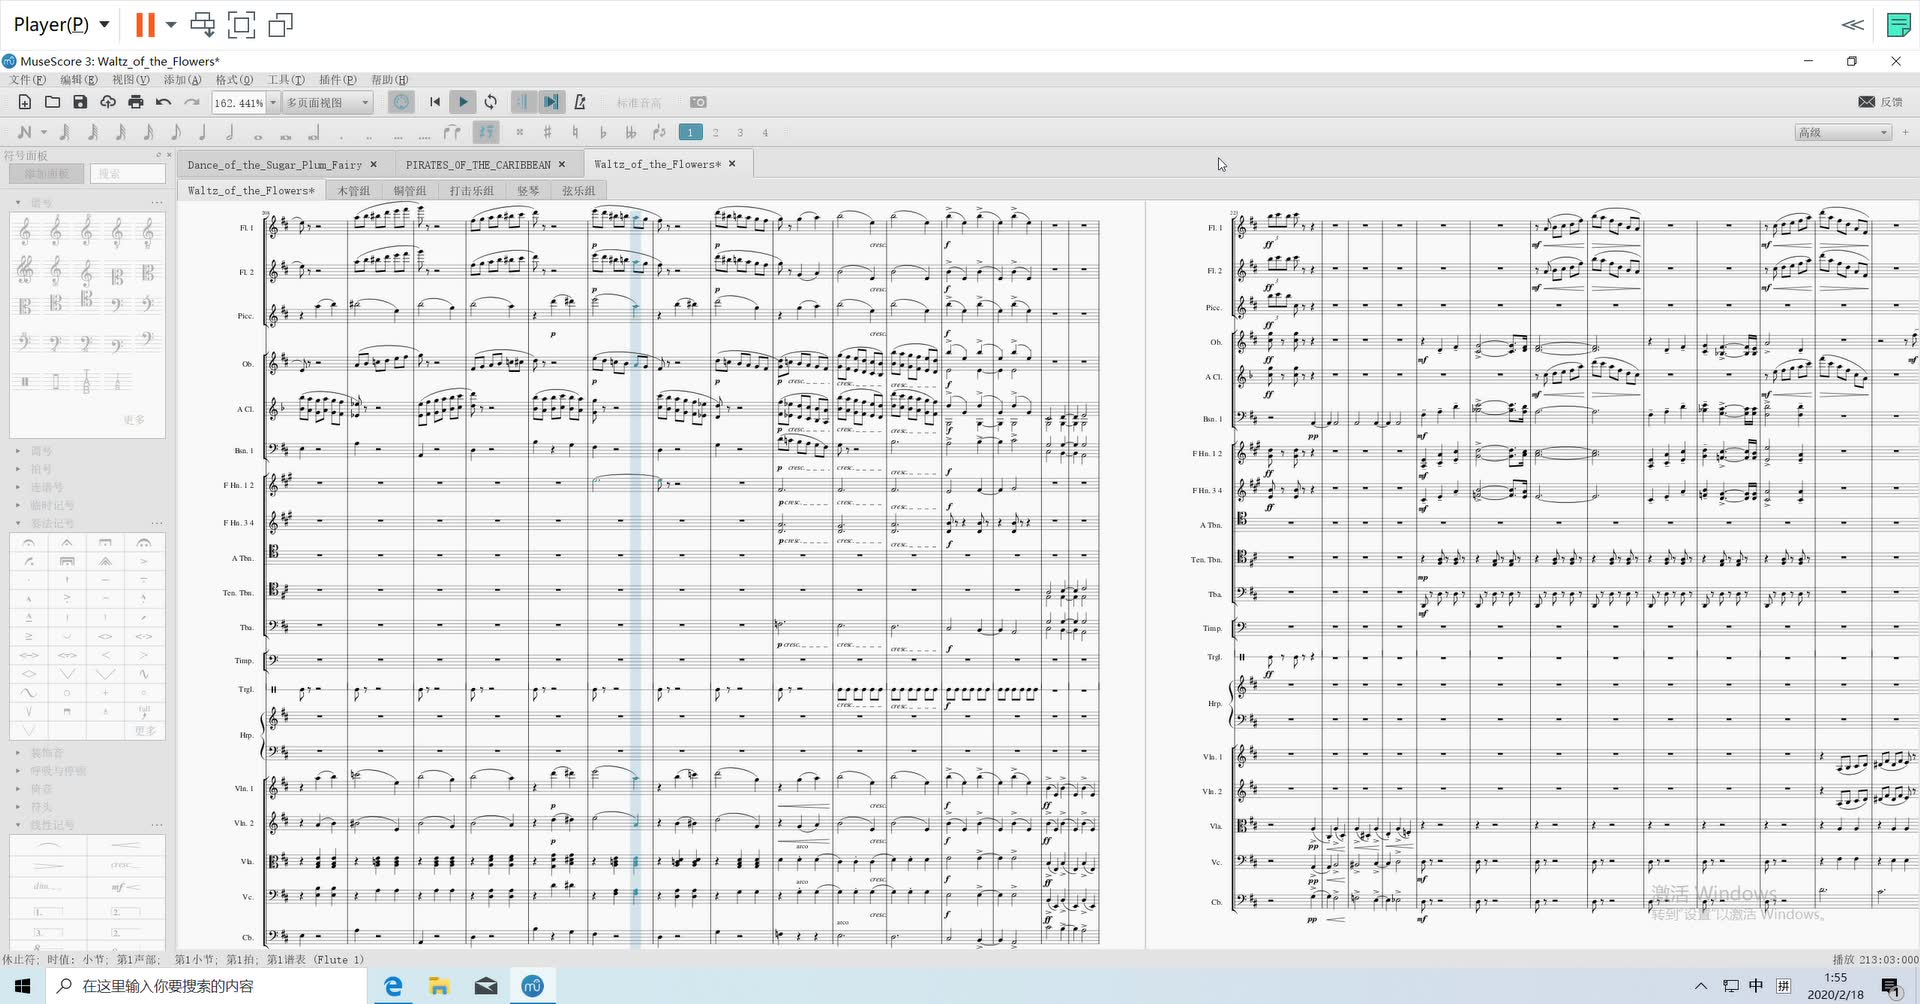This screenshot has height=1004, width=1920.
Task: Open the 弦乐组 (strings) part tab
Action: tap(578, 190)
